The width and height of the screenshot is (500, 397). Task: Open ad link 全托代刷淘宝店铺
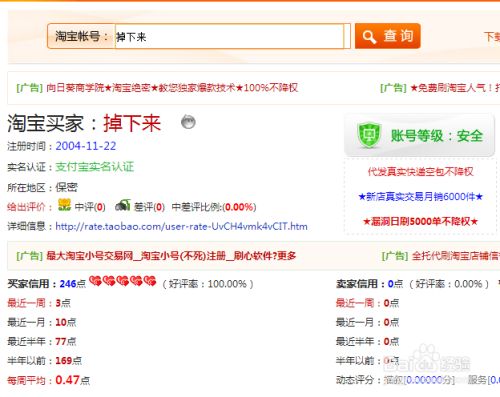click(x=456, y=256)
